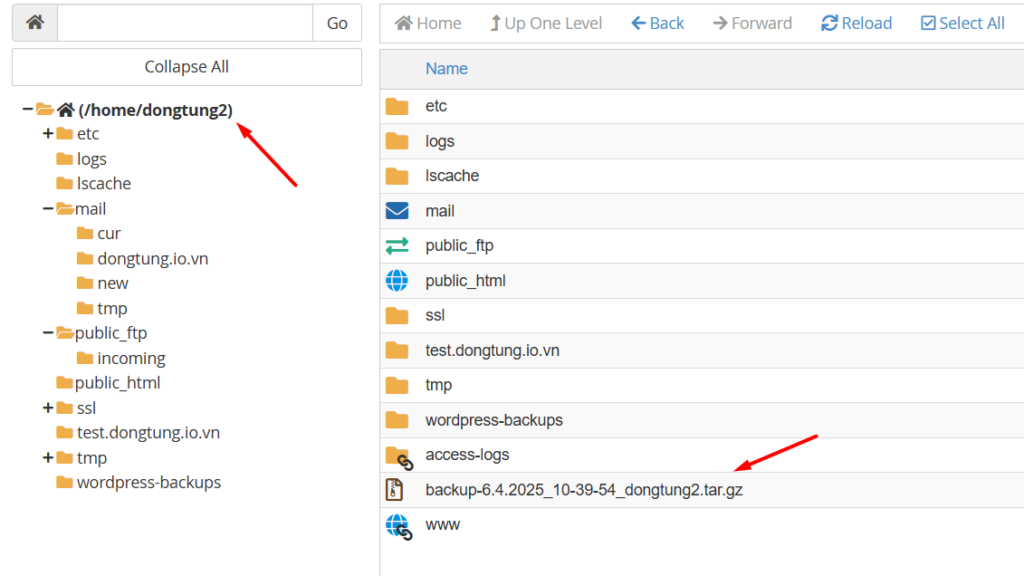Expand the tmp folder under home
This screenshot has height=576, width=1024.
[48, 458]
